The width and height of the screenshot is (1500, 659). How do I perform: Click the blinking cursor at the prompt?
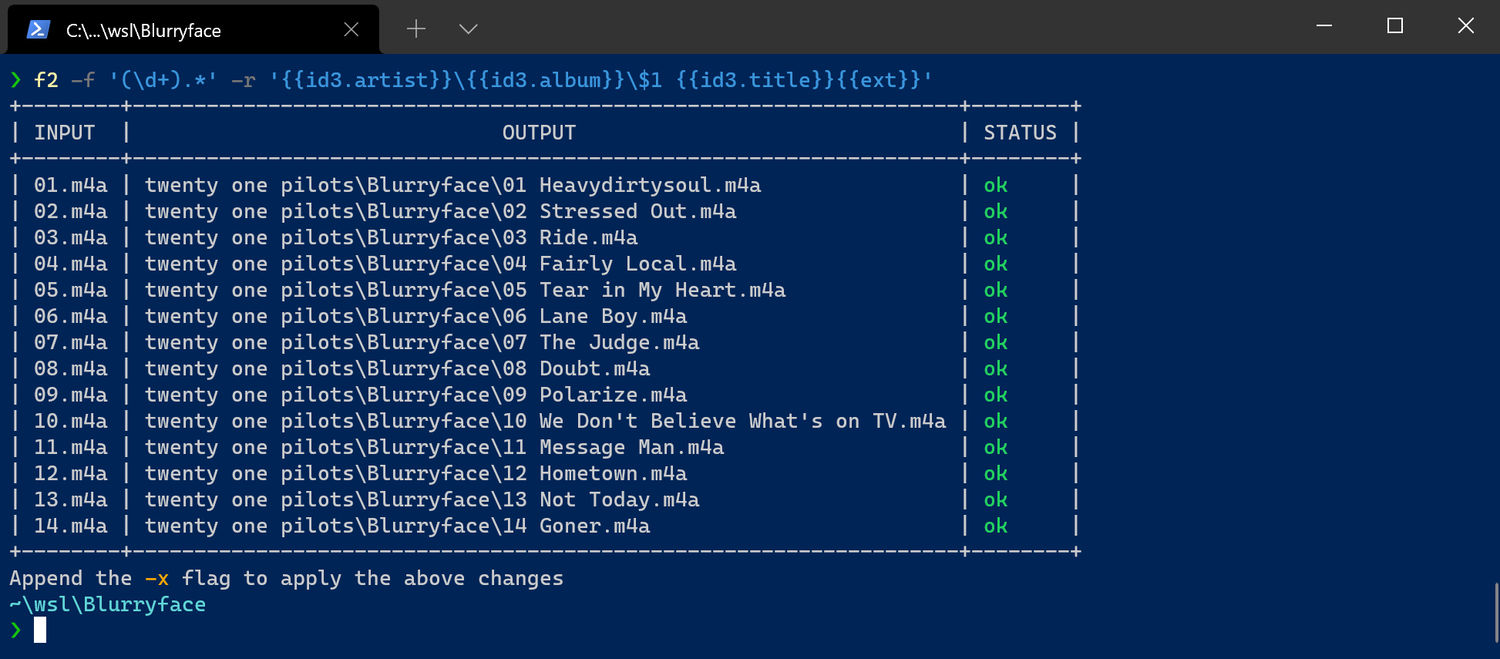click(40, 630)
